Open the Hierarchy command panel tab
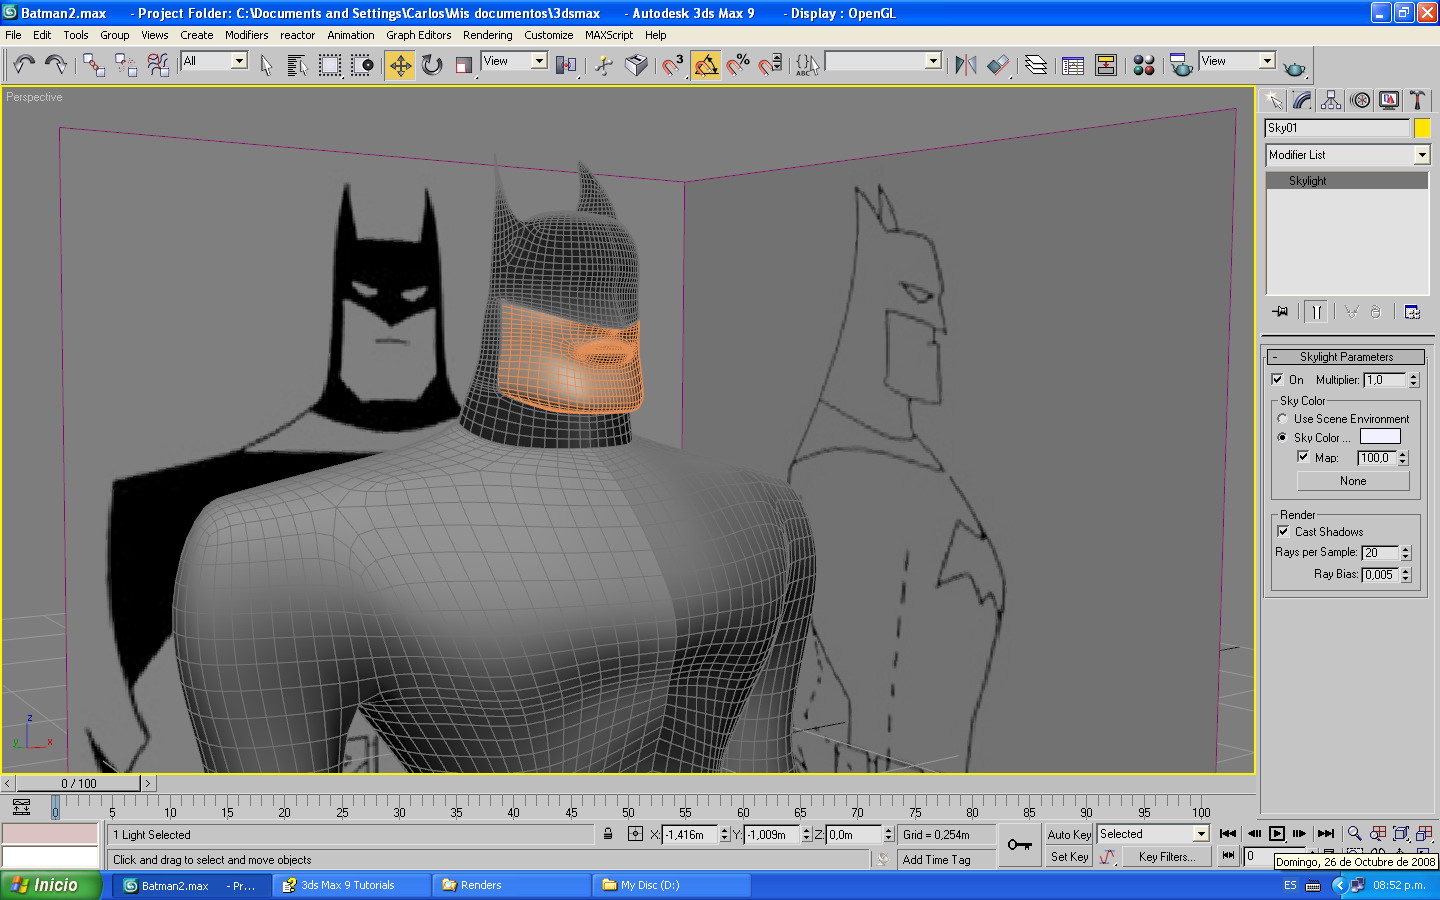The width and height of the screenshot is (1440, 900). coord(1331,100)
